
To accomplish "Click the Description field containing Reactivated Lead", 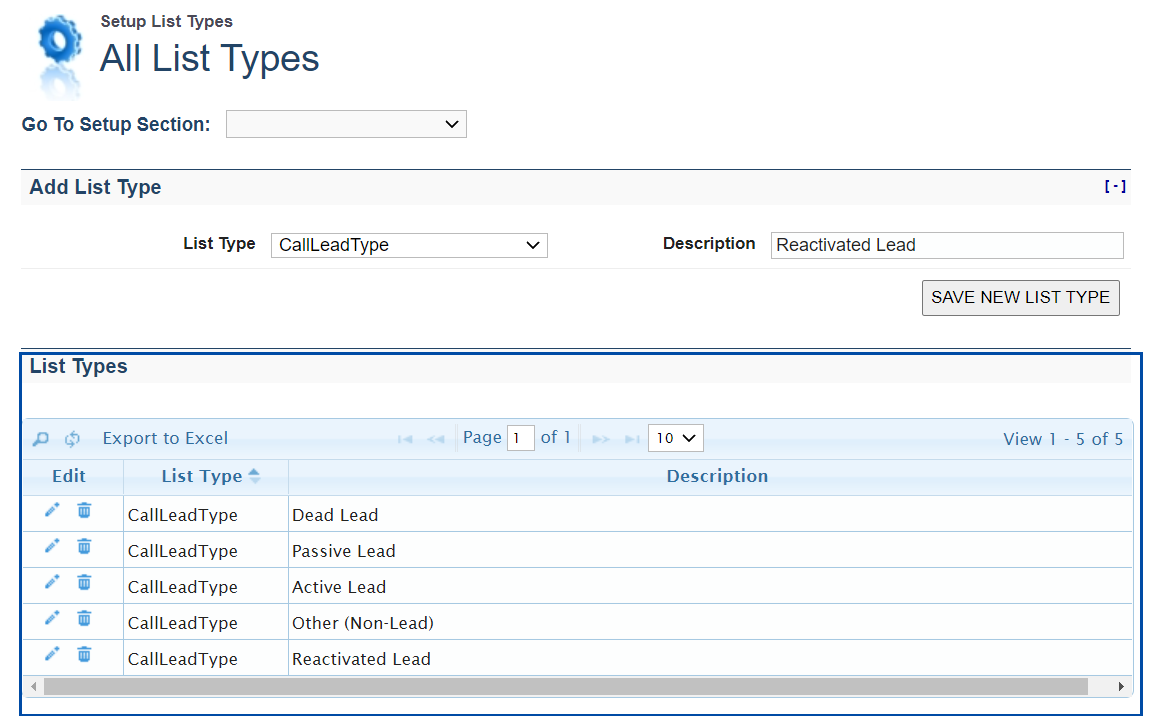I will (946, 245).
